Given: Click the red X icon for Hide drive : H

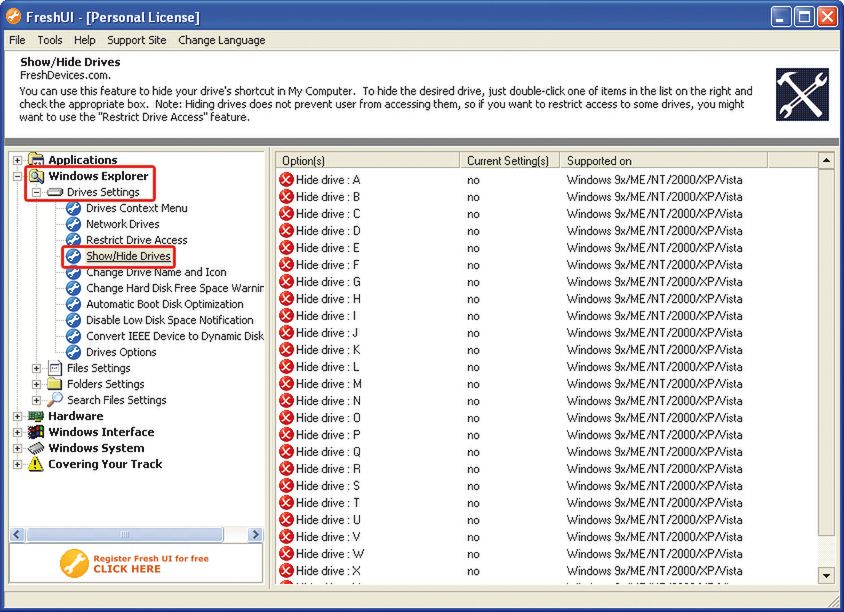Looking at the screenshot, I should coord(286,299).
